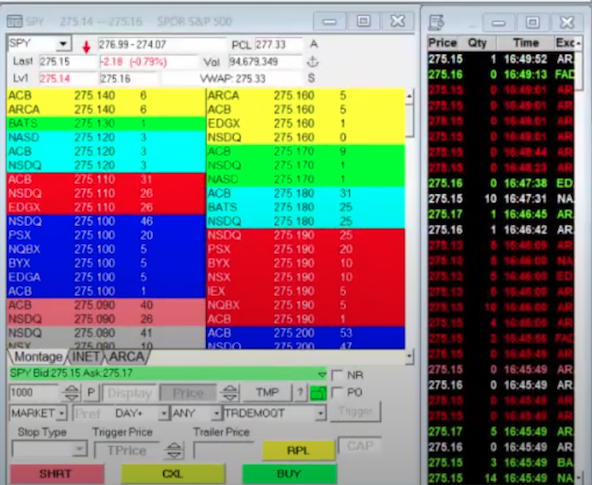Click the CAP button
Viewport: 592px width, 485px height.
360,446
